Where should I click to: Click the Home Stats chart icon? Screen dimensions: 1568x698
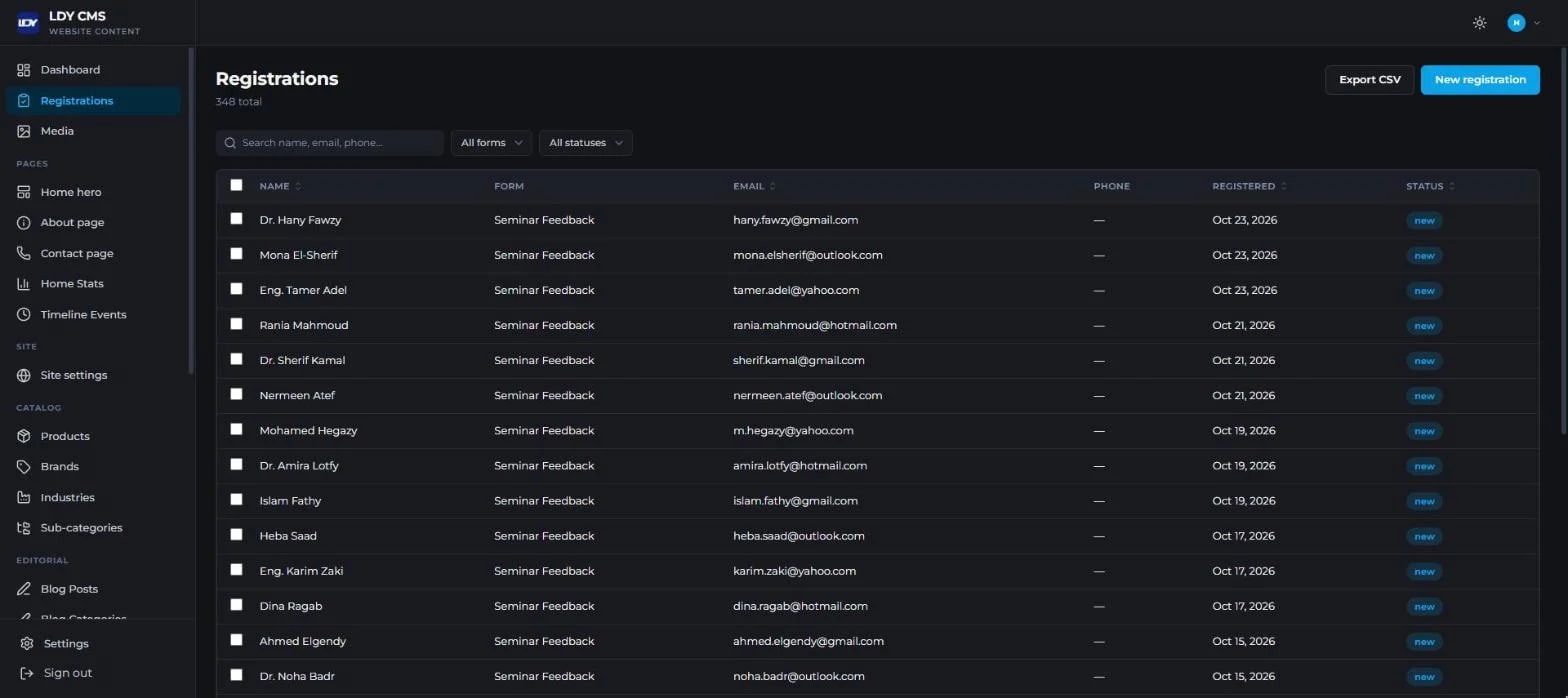coord(24,284)
